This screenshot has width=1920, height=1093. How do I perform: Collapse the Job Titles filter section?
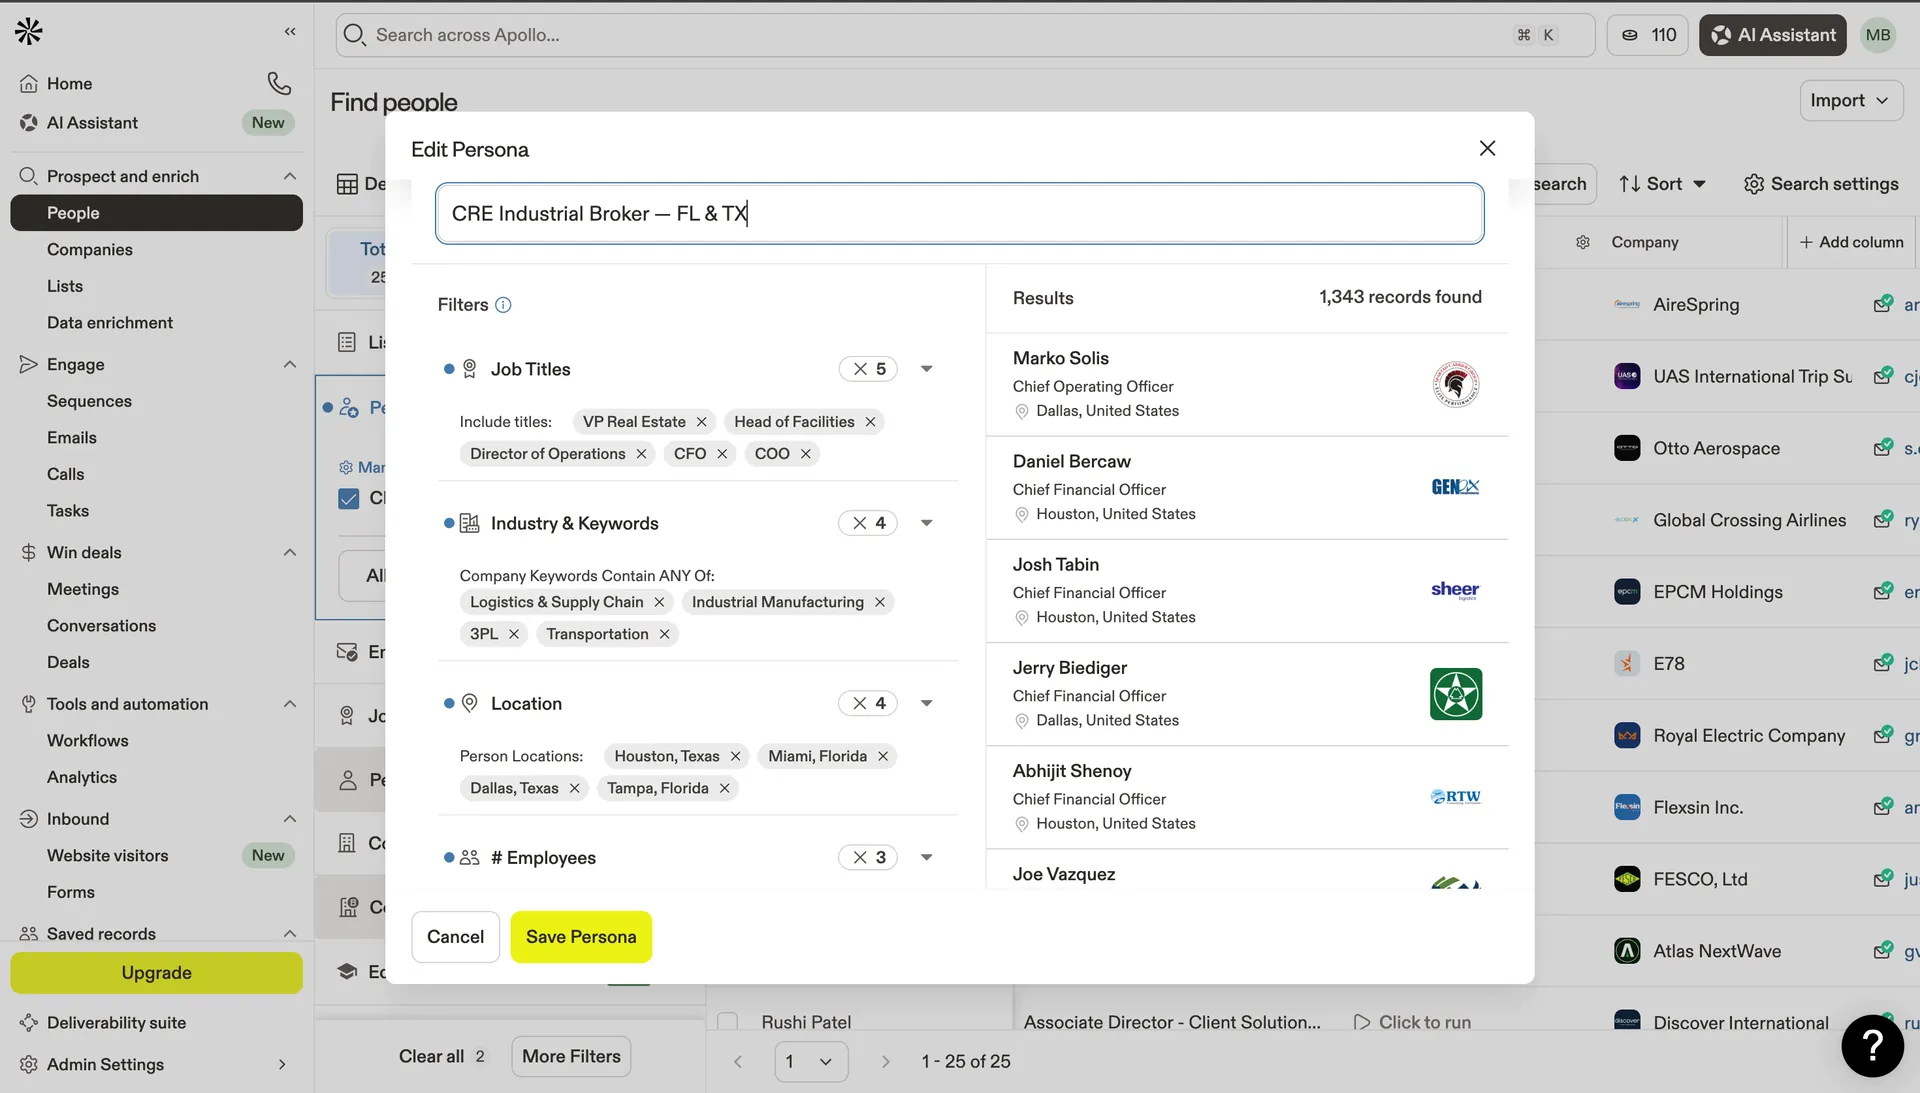(926, 369)
